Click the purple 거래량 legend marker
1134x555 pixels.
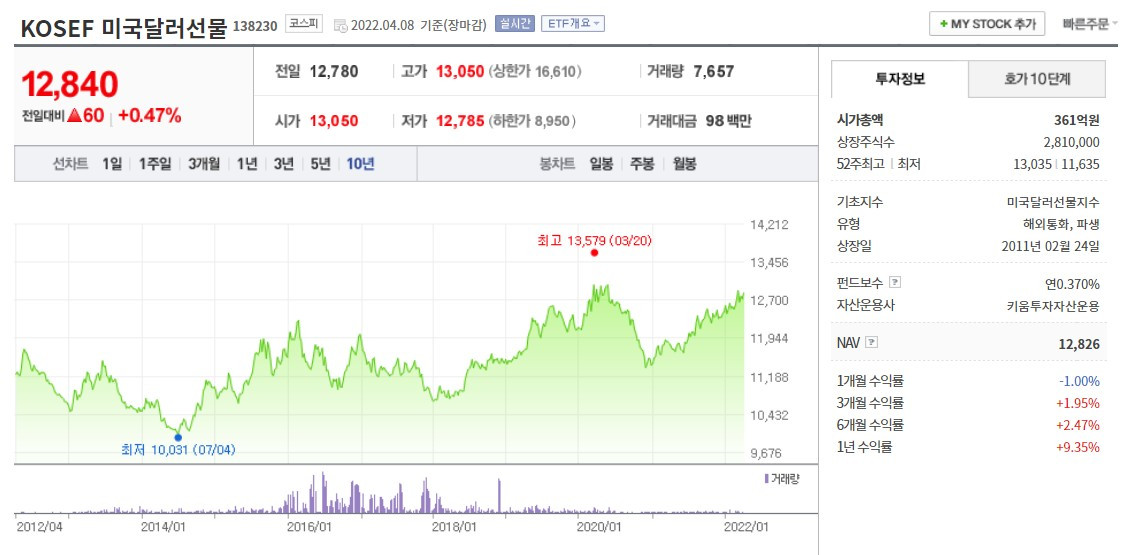click(766, 478)
